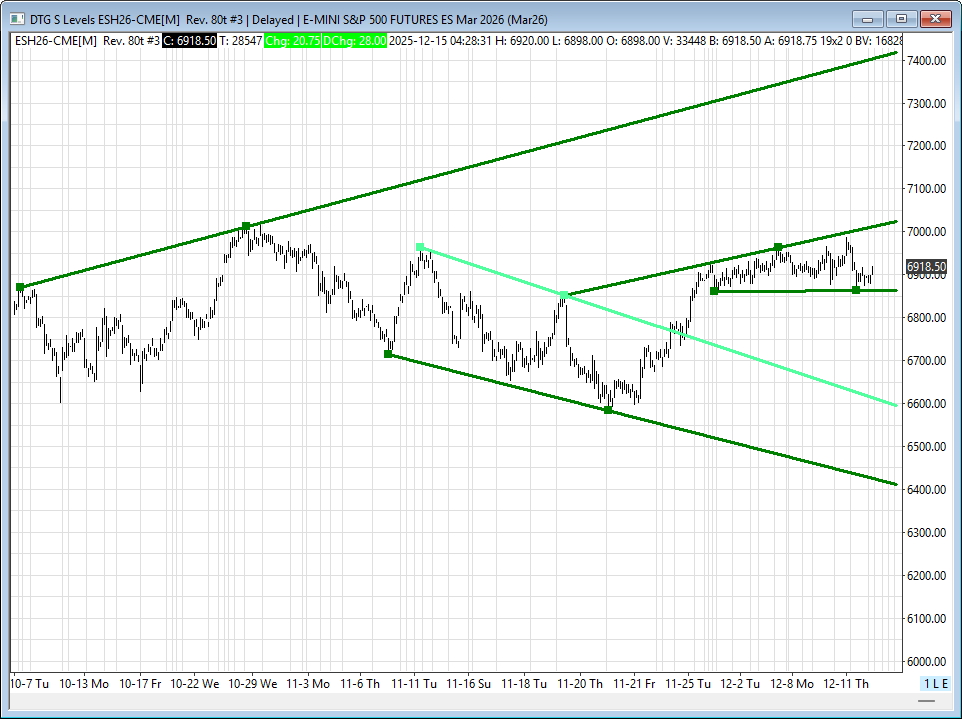Select the current price marker 6918.50 on axis
This screenshot has width=962, height=719.
tap(926, 267)
